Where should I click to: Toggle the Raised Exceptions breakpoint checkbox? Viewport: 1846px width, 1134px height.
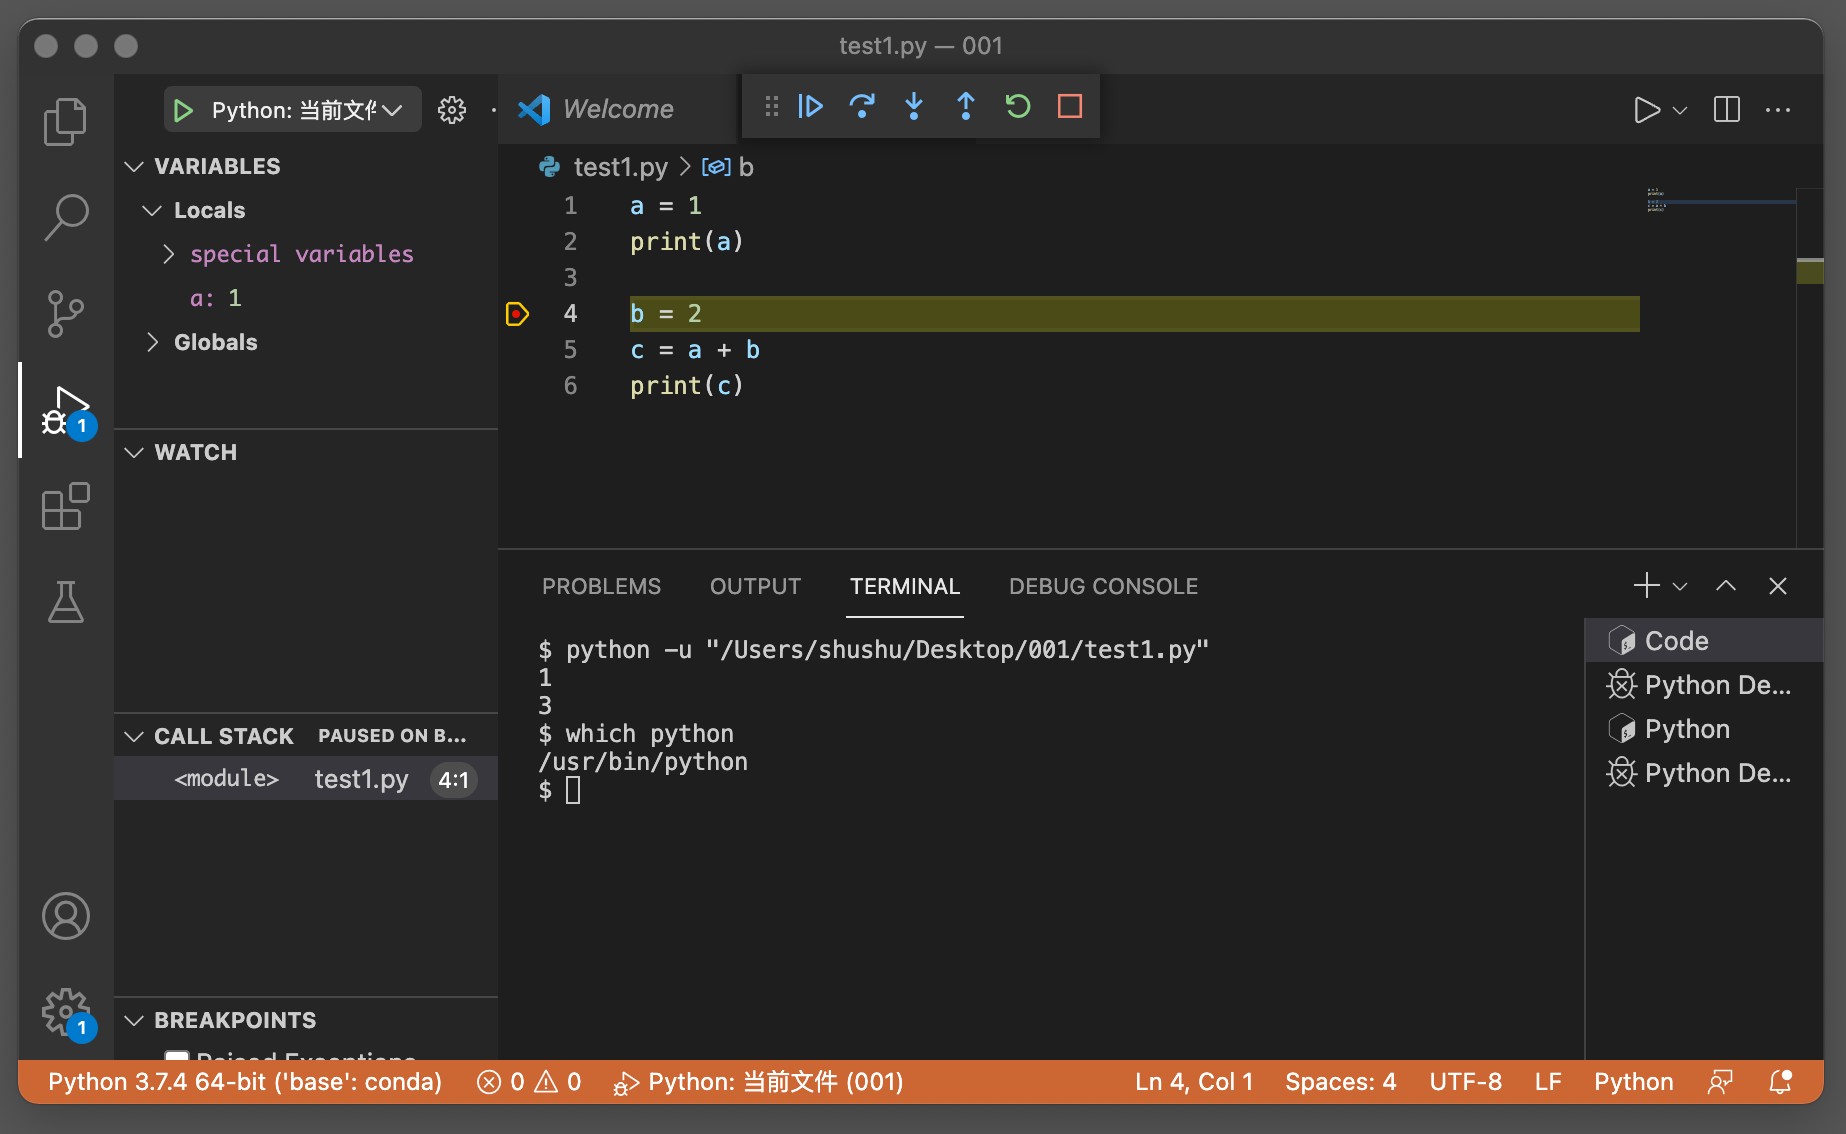177,1056
